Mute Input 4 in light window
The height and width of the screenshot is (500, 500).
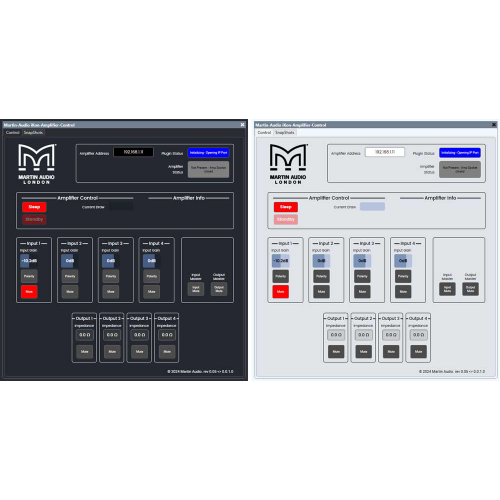[x=403, y=292]
